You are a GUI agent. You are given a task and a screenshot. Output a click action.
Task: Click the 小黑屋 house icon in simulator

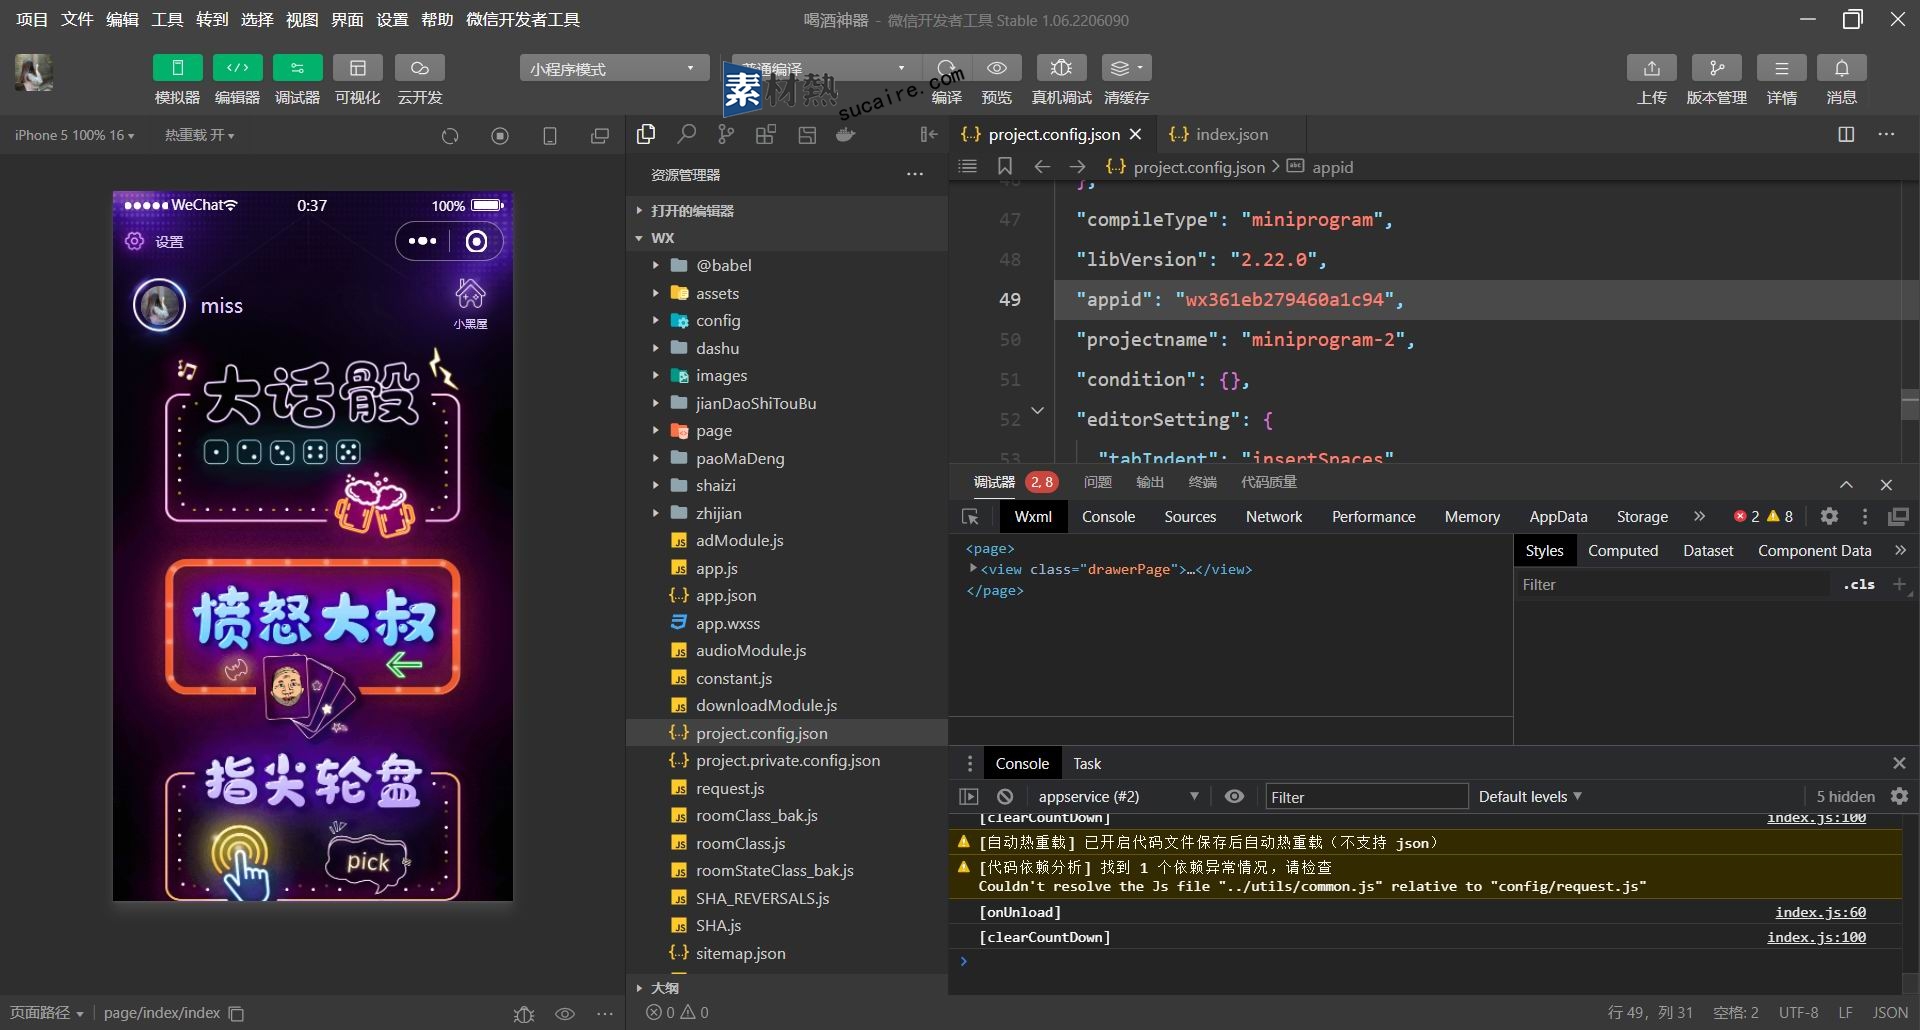click(x=470, y=304)
